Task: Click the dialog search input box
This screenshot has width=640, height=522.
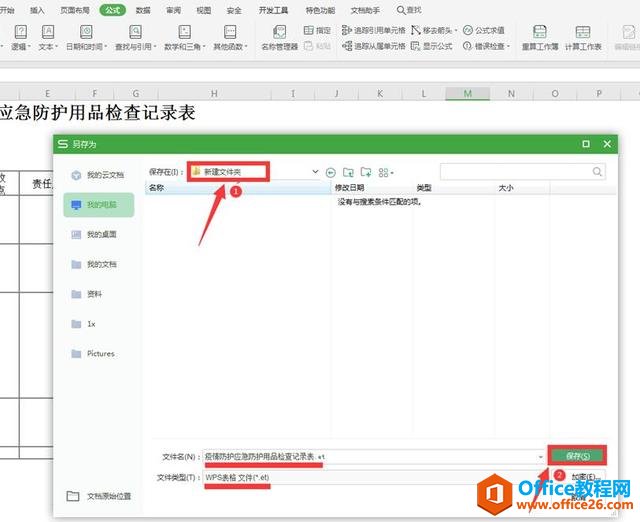Action: click(522, 172)
